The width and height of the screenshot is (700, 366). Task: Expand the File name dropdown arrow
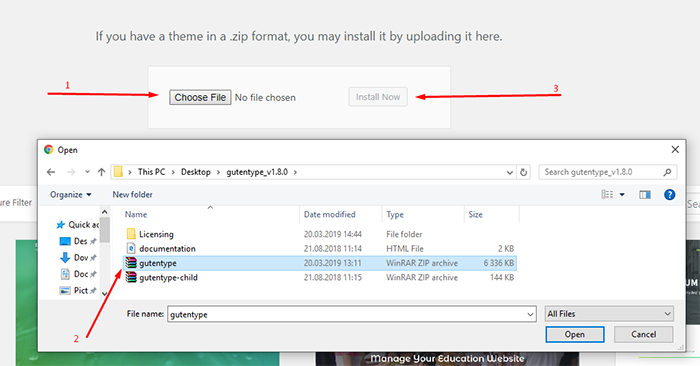(530, 314)
